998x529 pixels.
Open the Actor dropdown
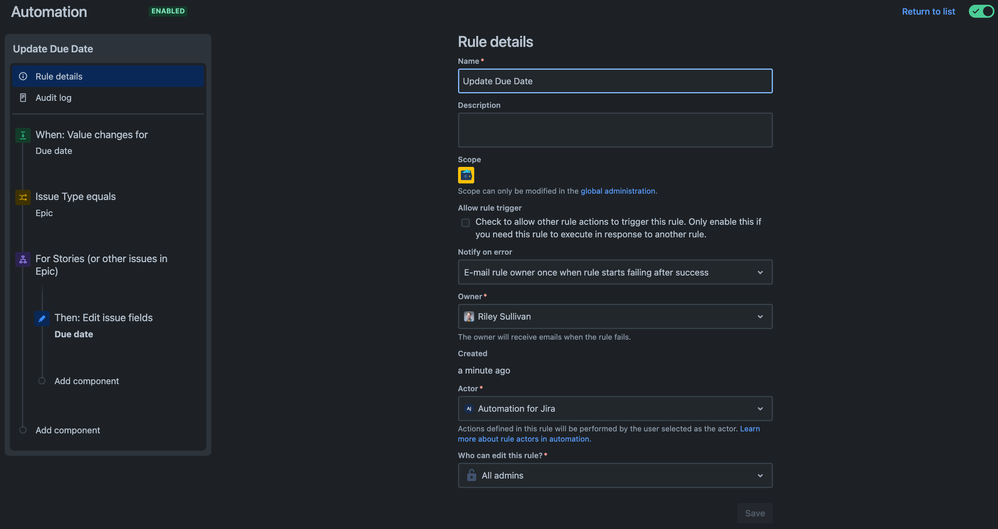[615, 409]
